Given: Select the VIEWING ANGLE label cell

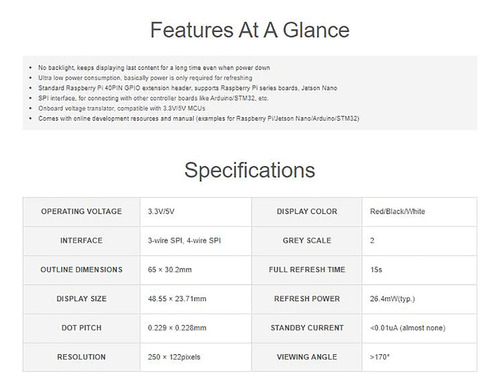Looking at the screenshot, I should [x=307, y=357].
